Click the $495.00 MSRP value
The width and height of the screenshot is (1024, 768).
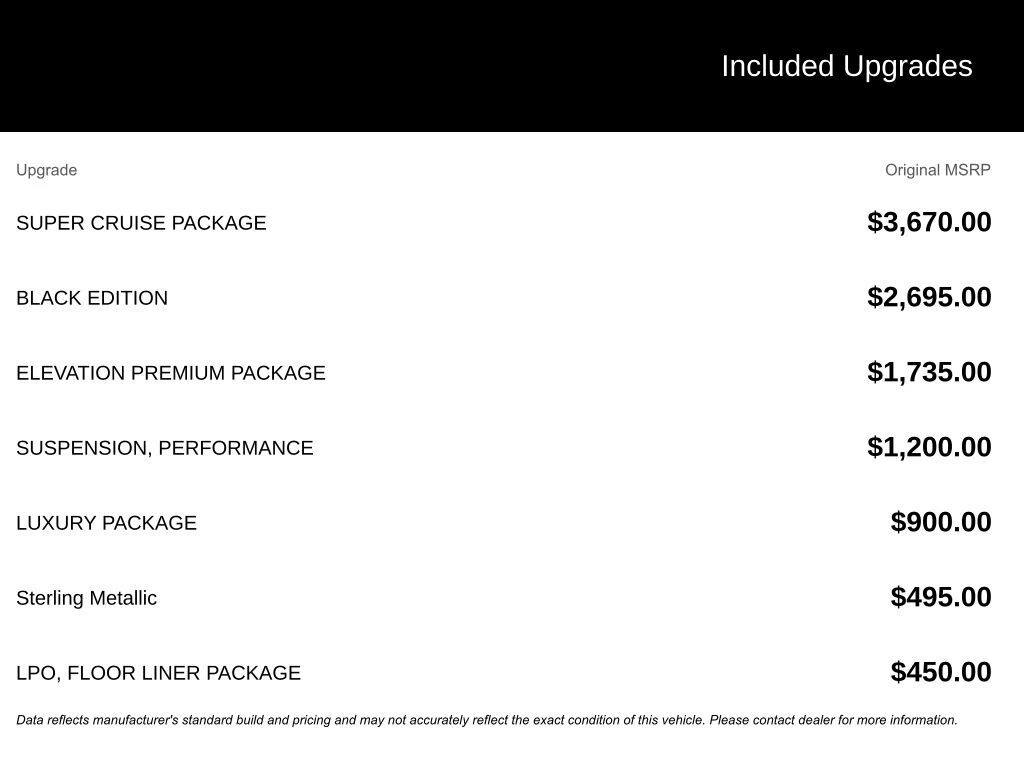click(x=941, y=597)
